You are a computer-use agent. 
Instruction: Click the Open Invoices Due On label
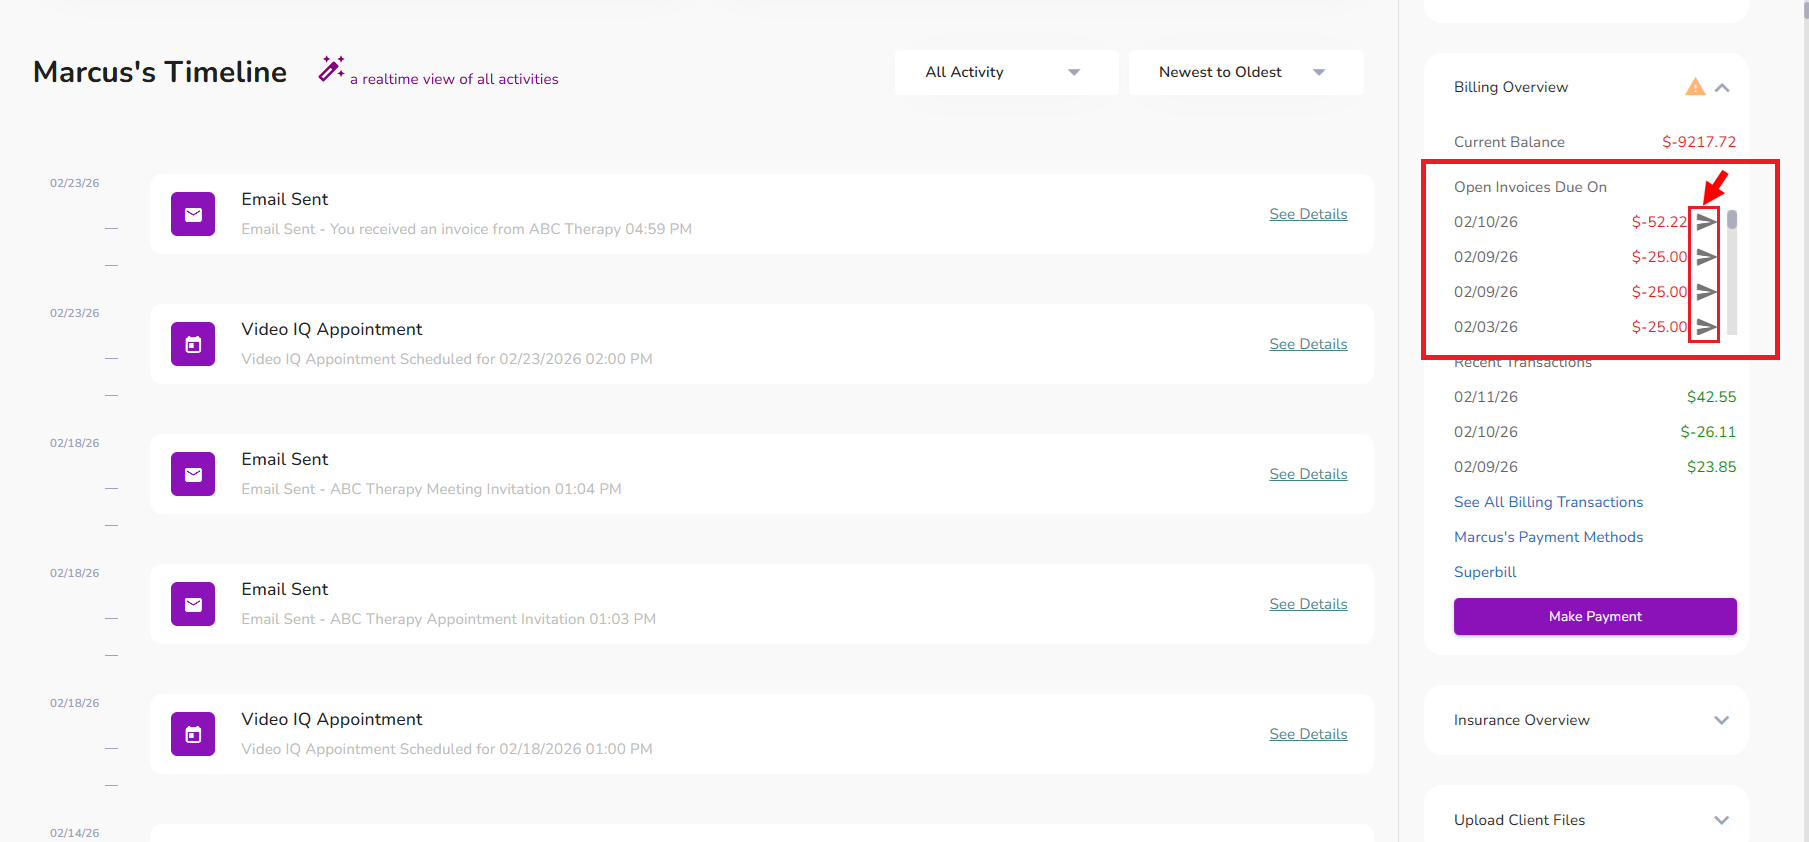click(x=1530, y=187)
